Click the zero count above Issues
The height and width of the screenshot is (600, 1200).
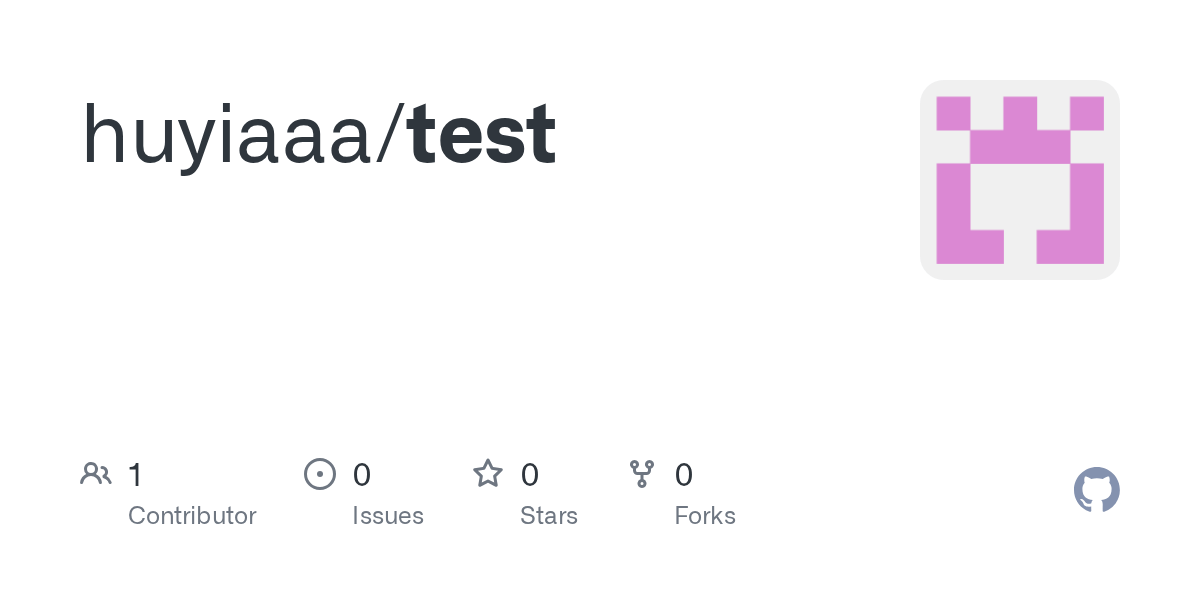[362, 474]
